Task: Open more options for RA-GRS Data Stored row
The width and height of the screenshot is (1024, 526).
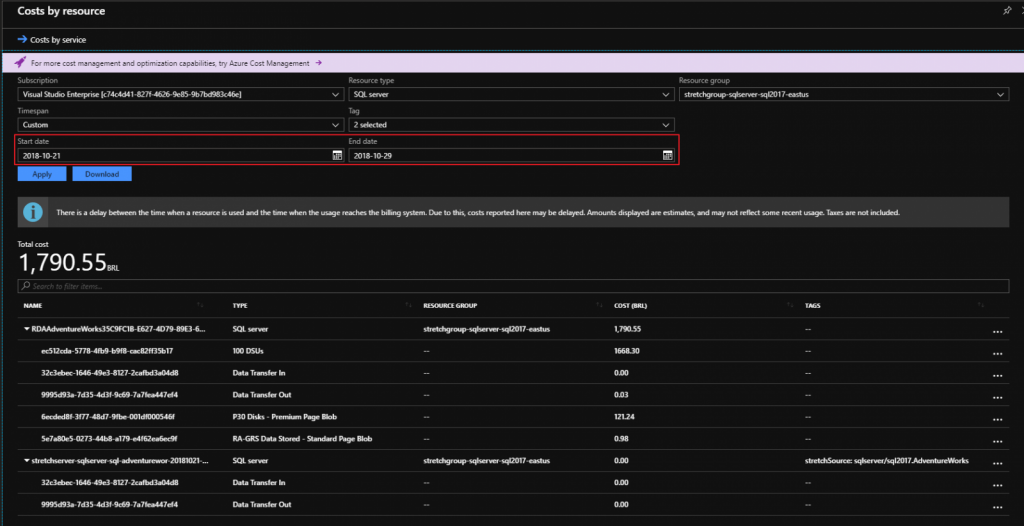Action: point(997,441)
